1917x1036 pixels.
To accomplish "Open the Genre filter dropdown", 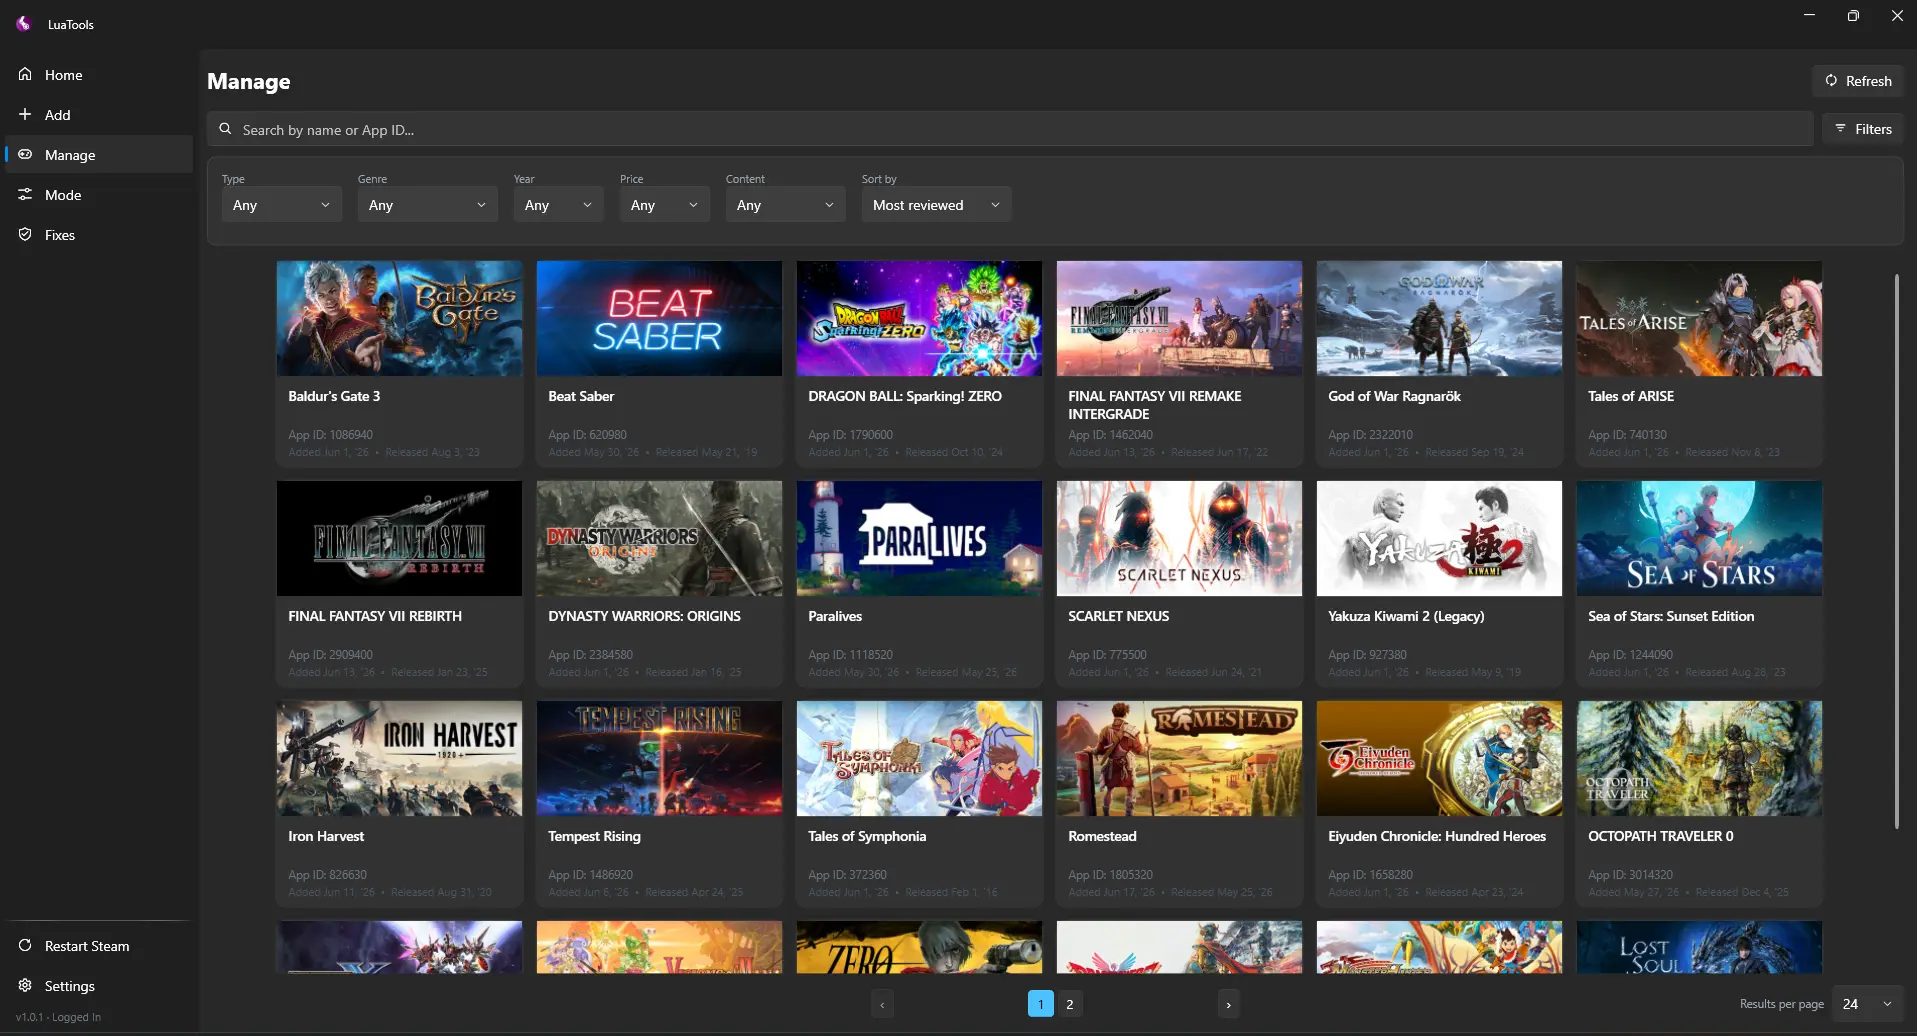I will tap(428, 205).
